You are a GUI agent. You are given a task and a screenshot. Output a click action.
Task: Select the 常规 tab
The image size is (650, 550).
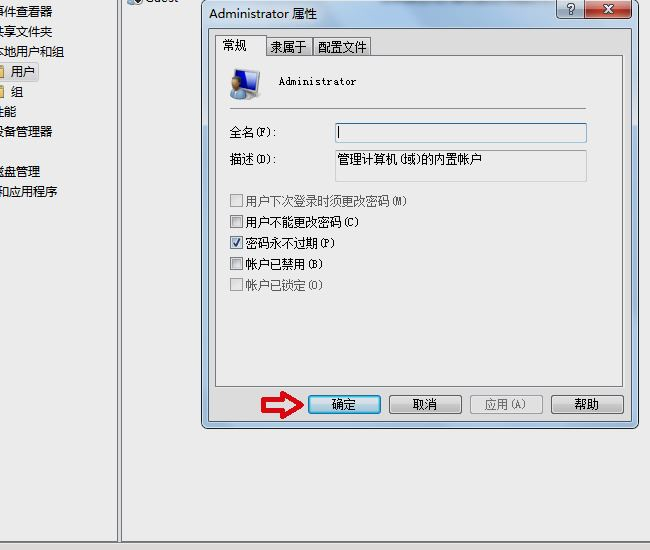point(235,45)
